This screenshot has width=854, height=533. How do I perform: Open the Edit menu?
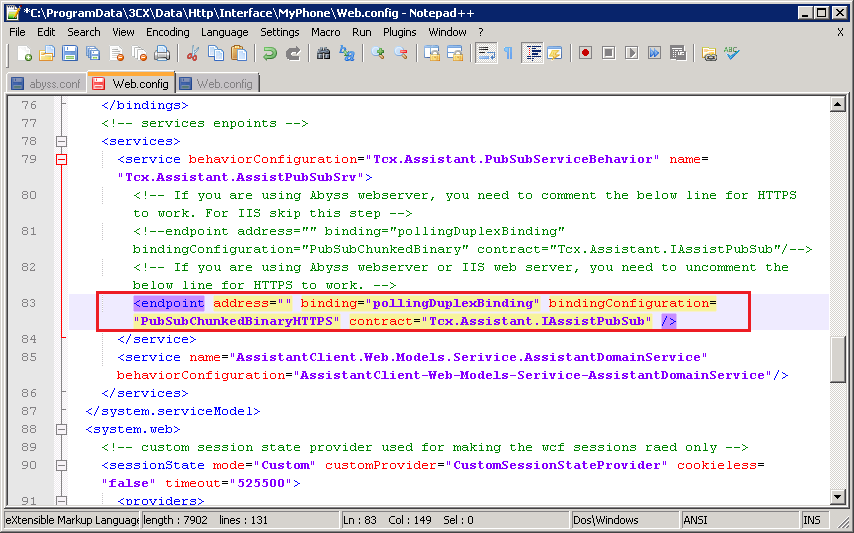pos(46,32)
